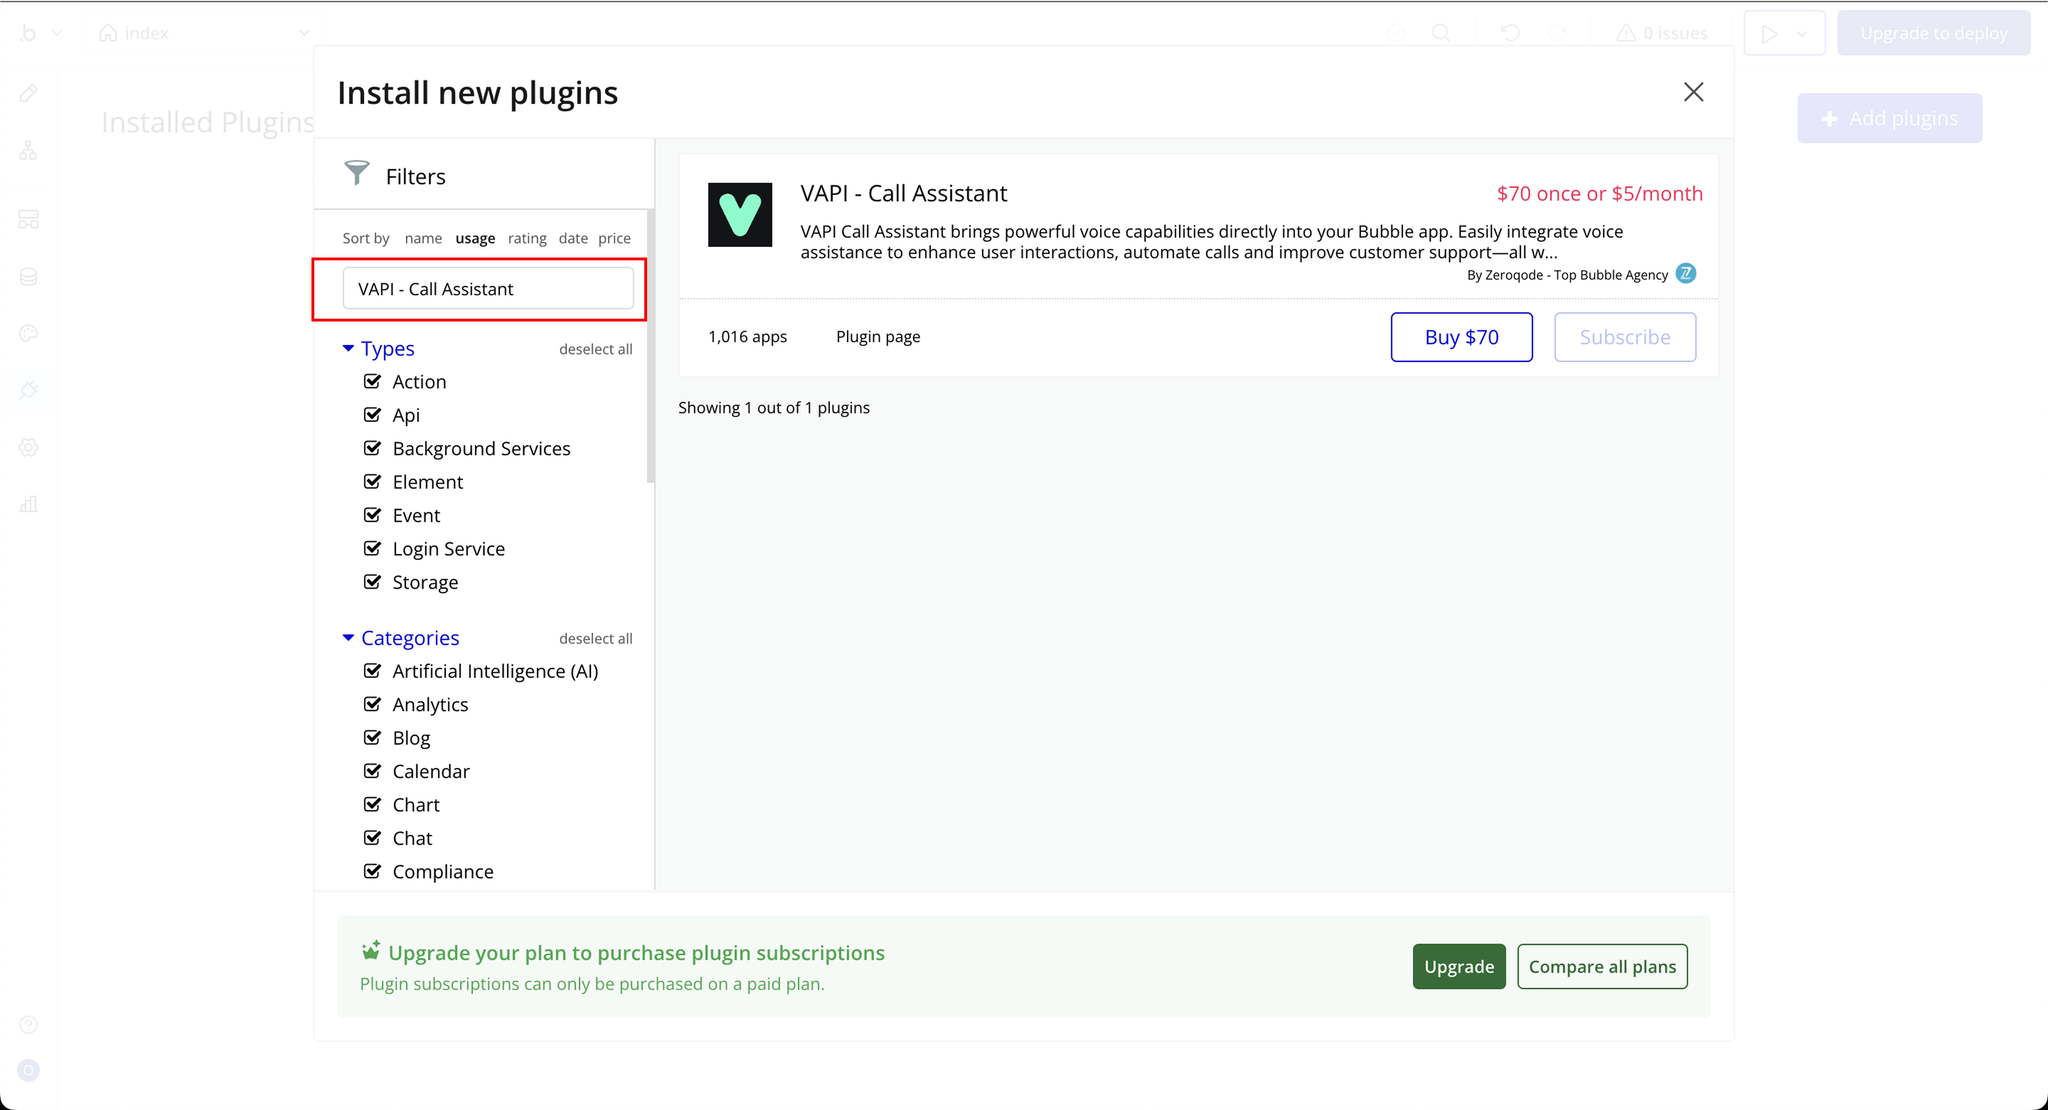Uncheck the Blog category filter
This screenshot has width=2048, height=1110.
[372, 737]
